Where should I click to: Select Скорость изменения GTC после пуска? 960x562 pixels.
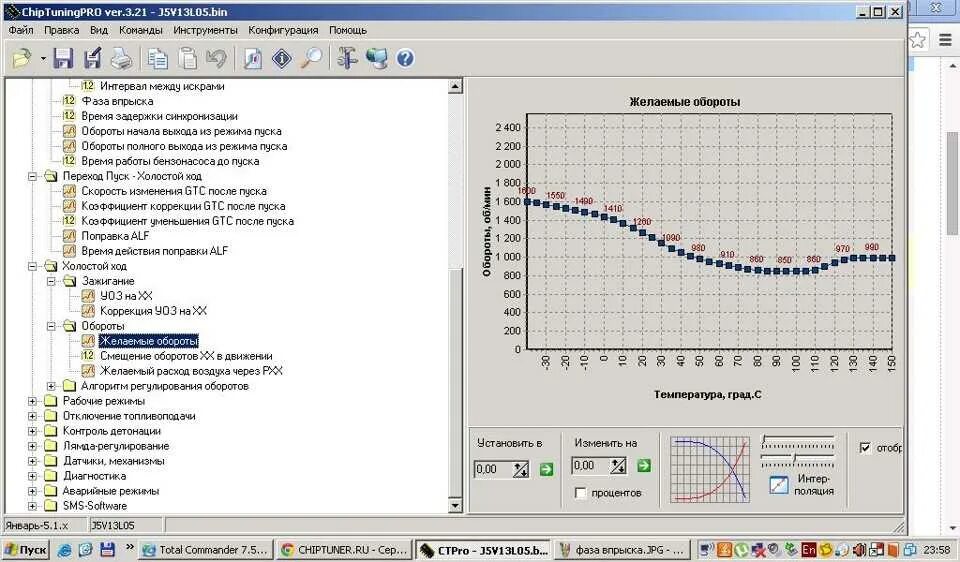[x=174, y=191]
